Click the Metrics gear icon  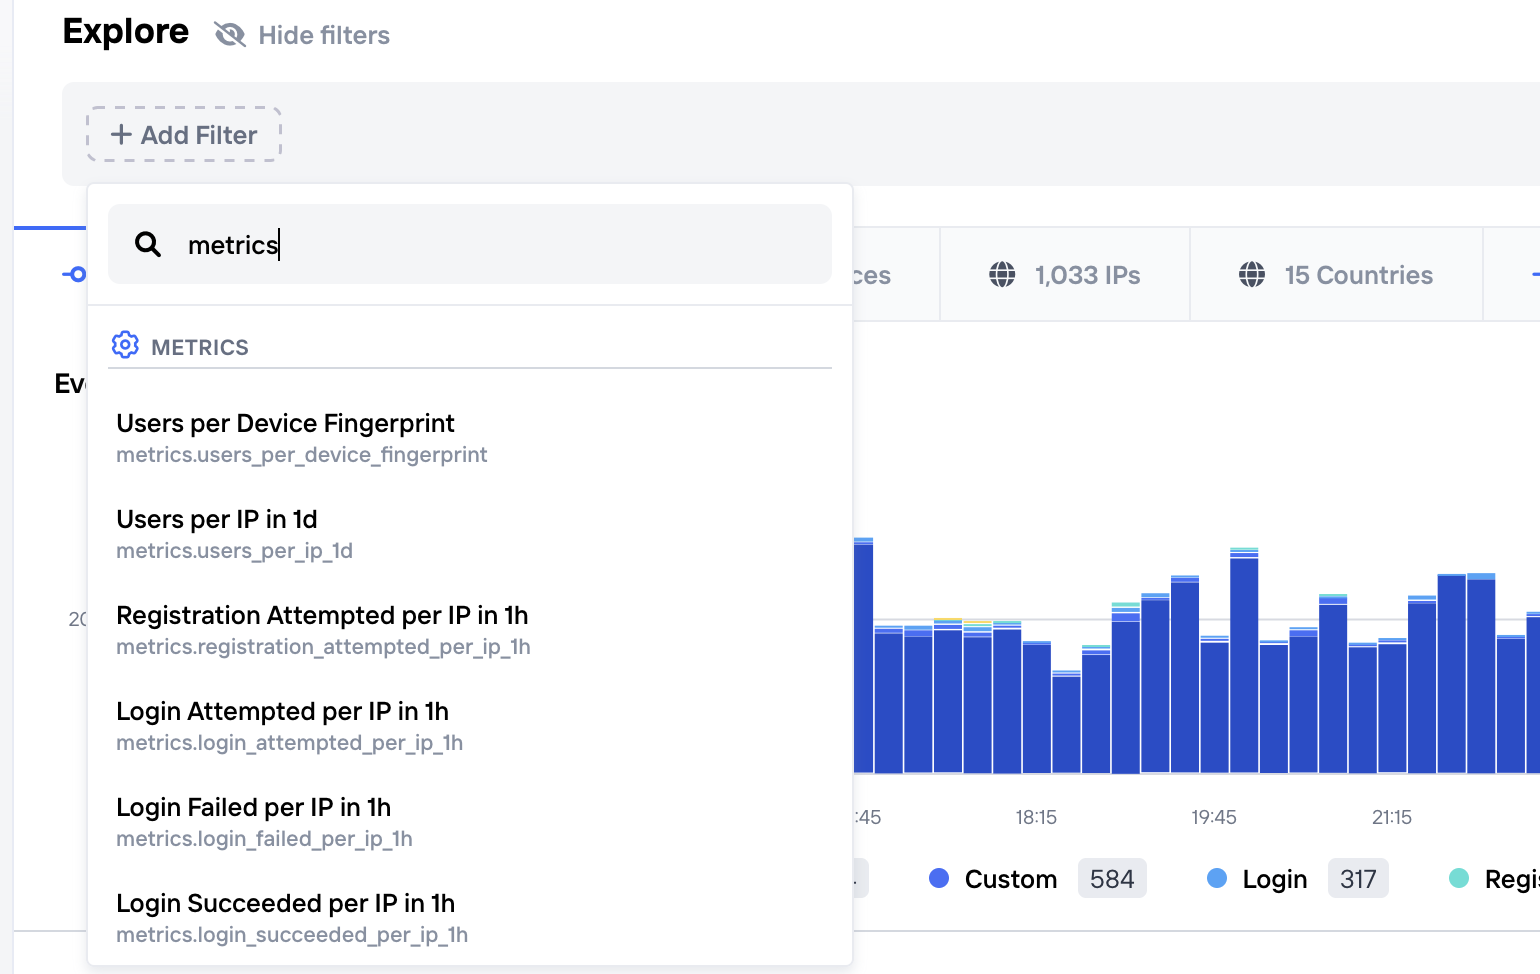tap(125, 345)
